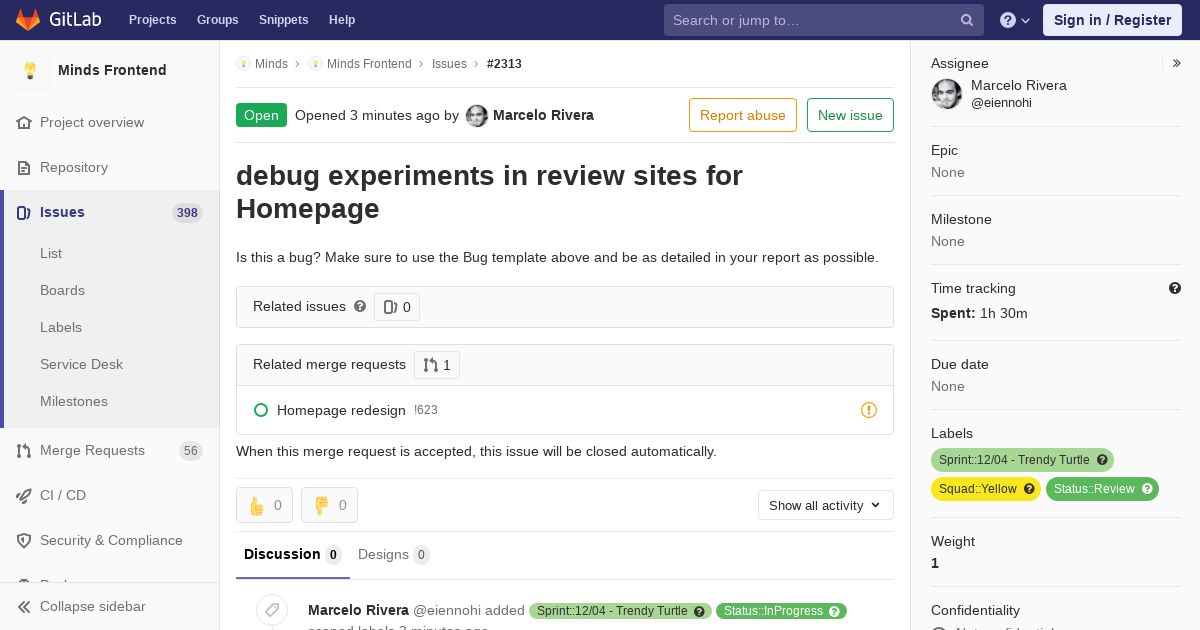The height and width of the screenshot is (630, 1200).
Task: Open the Homepage redesign merge request link
Action: point(341,410)
